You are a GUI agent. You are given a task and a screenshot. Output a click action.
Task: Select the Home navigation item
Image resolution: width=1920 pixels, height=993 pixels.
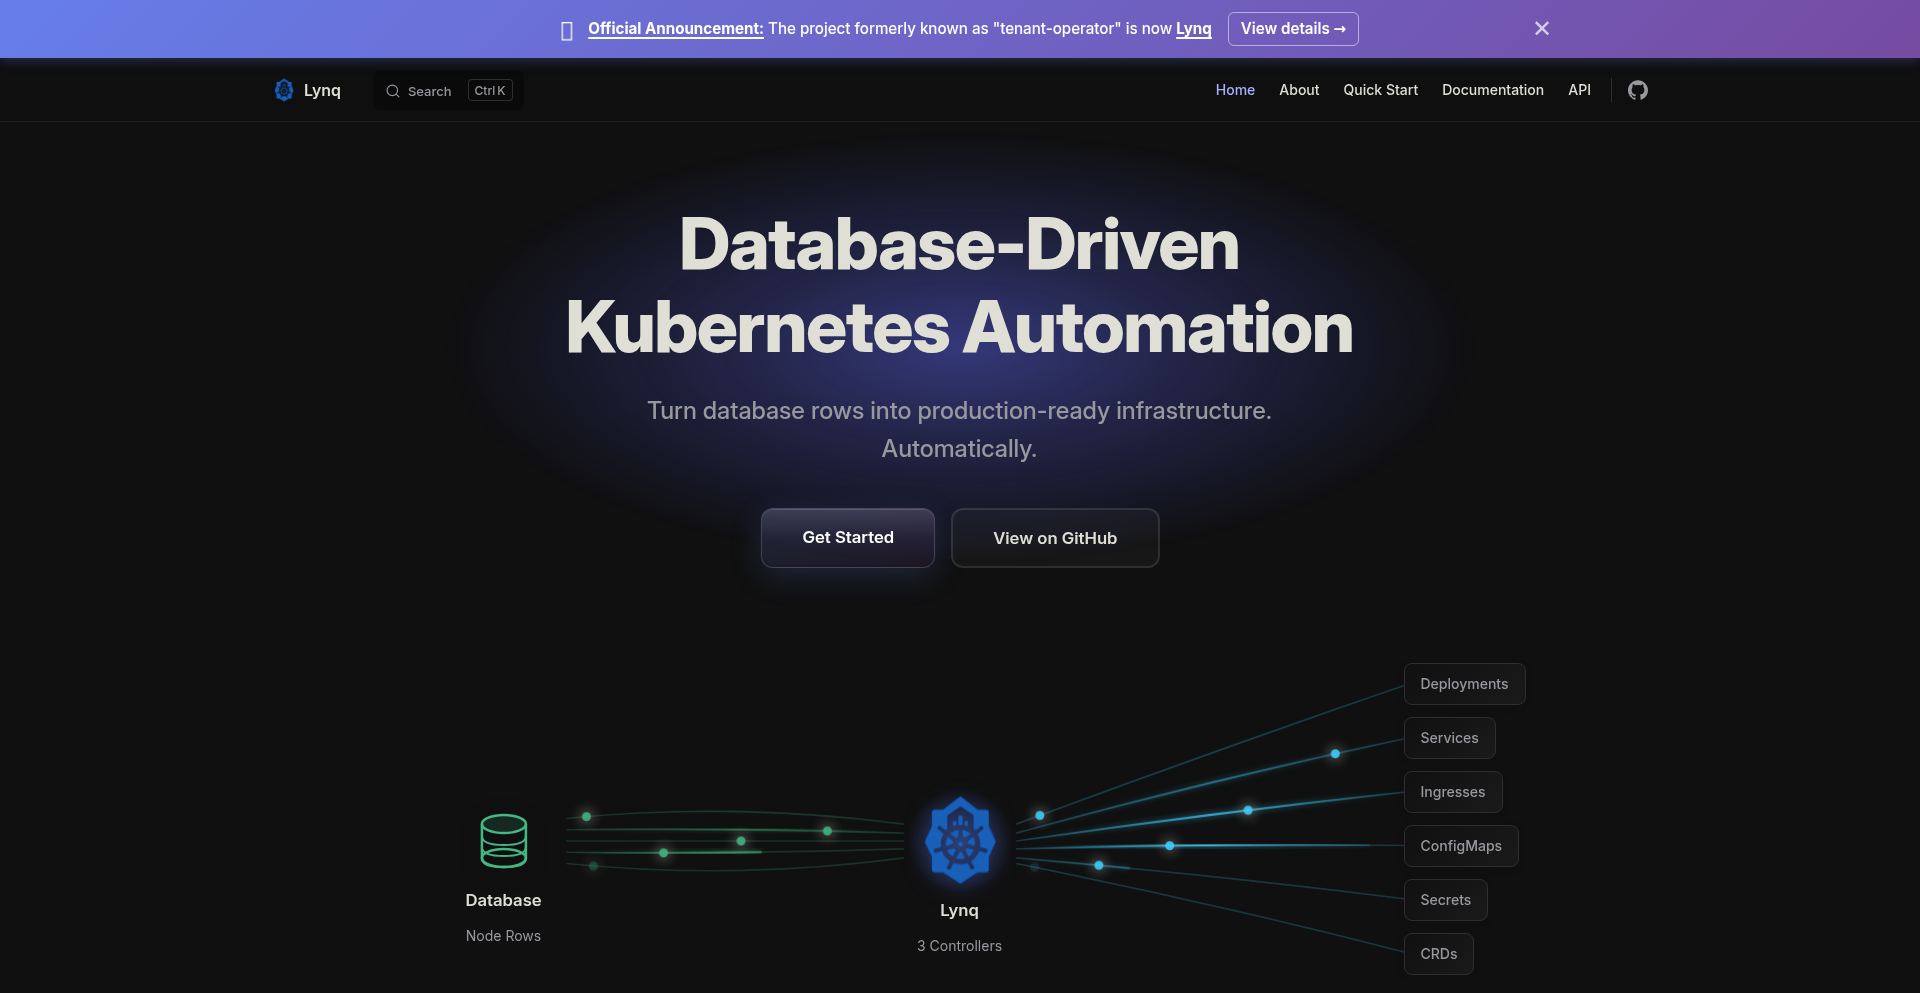pyautogui.click(x=1235, y=90)
